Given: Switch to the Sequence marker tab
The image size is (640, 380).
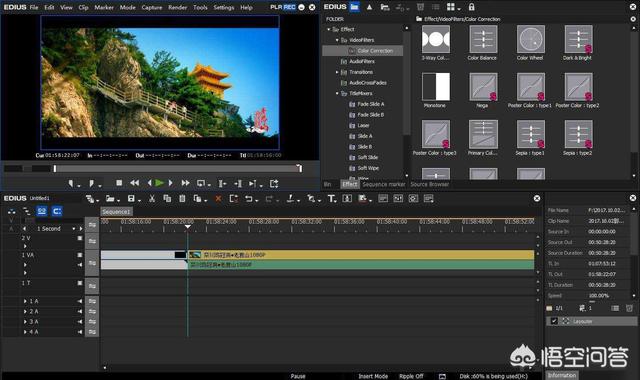Looking at the screenshot, I should click(384, 184).
